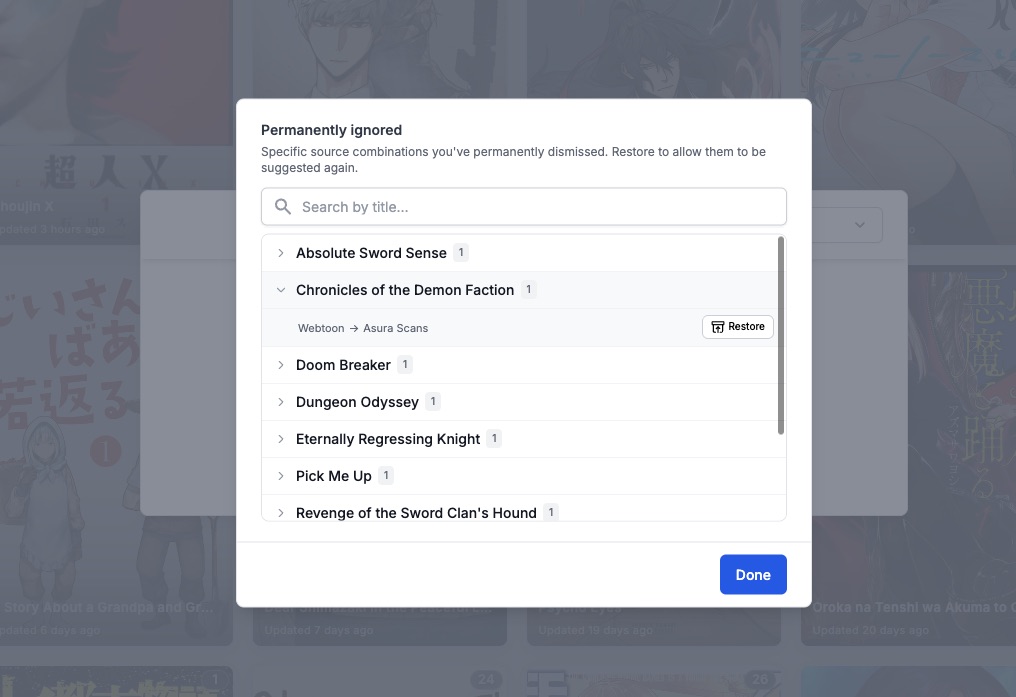
Task: Expand Revenge of the Sword Clan's Hound chevron
Action: click(x=281, y=513)
